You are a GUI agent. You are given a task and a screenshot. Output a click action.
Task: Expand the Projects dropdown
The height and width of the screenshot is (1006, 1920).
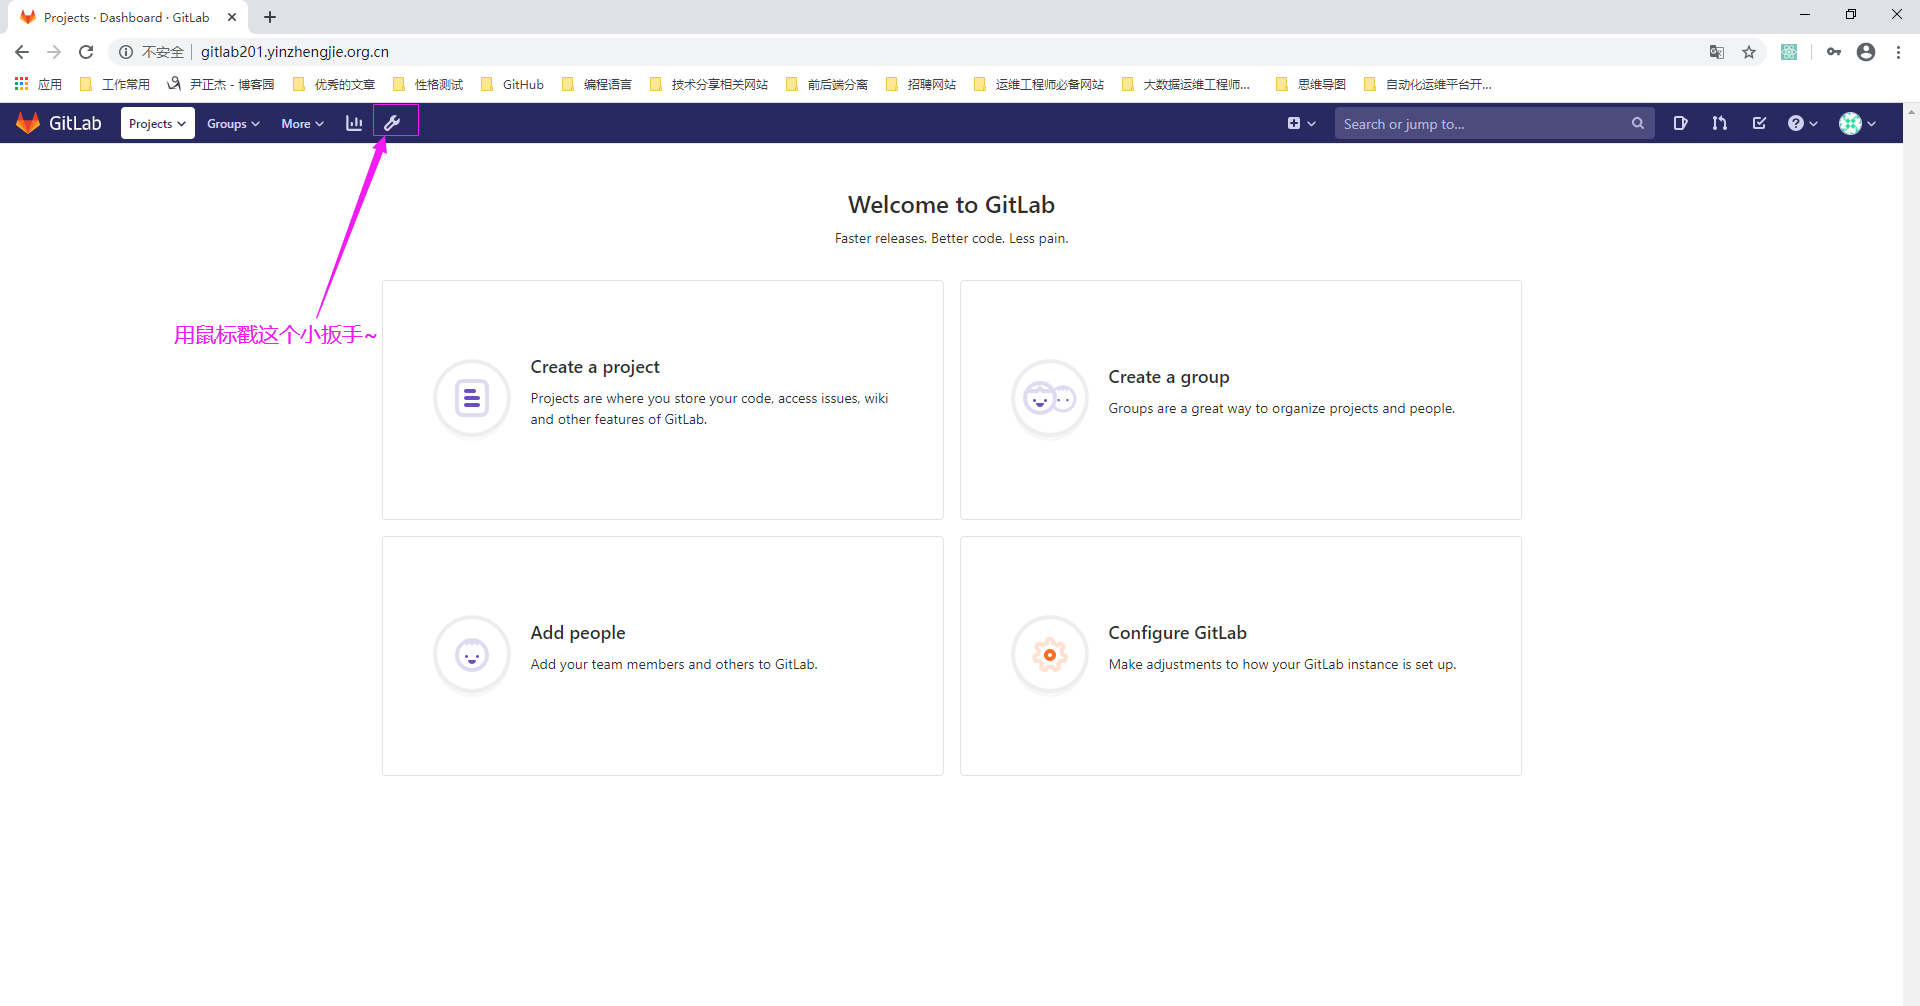157,123
